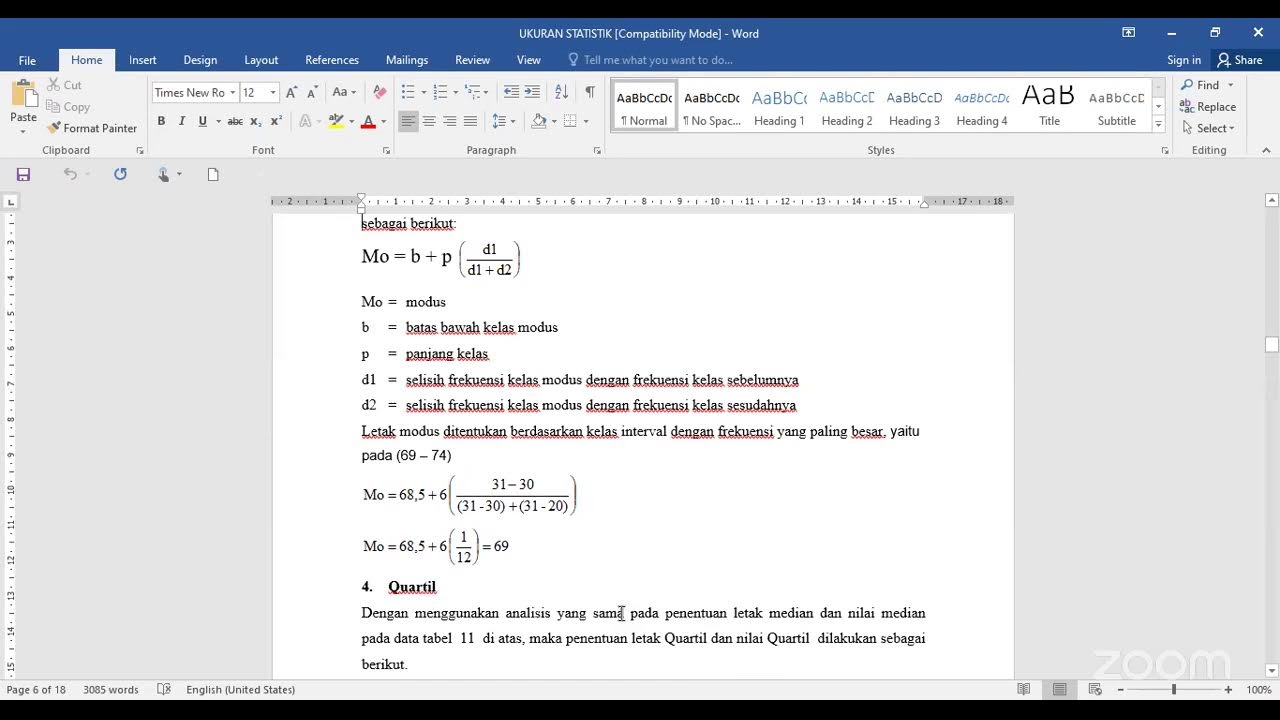Viewport: 1280px width, 720px height.
Task: Toggle Italic formatting
Action: tap(182, 121)
